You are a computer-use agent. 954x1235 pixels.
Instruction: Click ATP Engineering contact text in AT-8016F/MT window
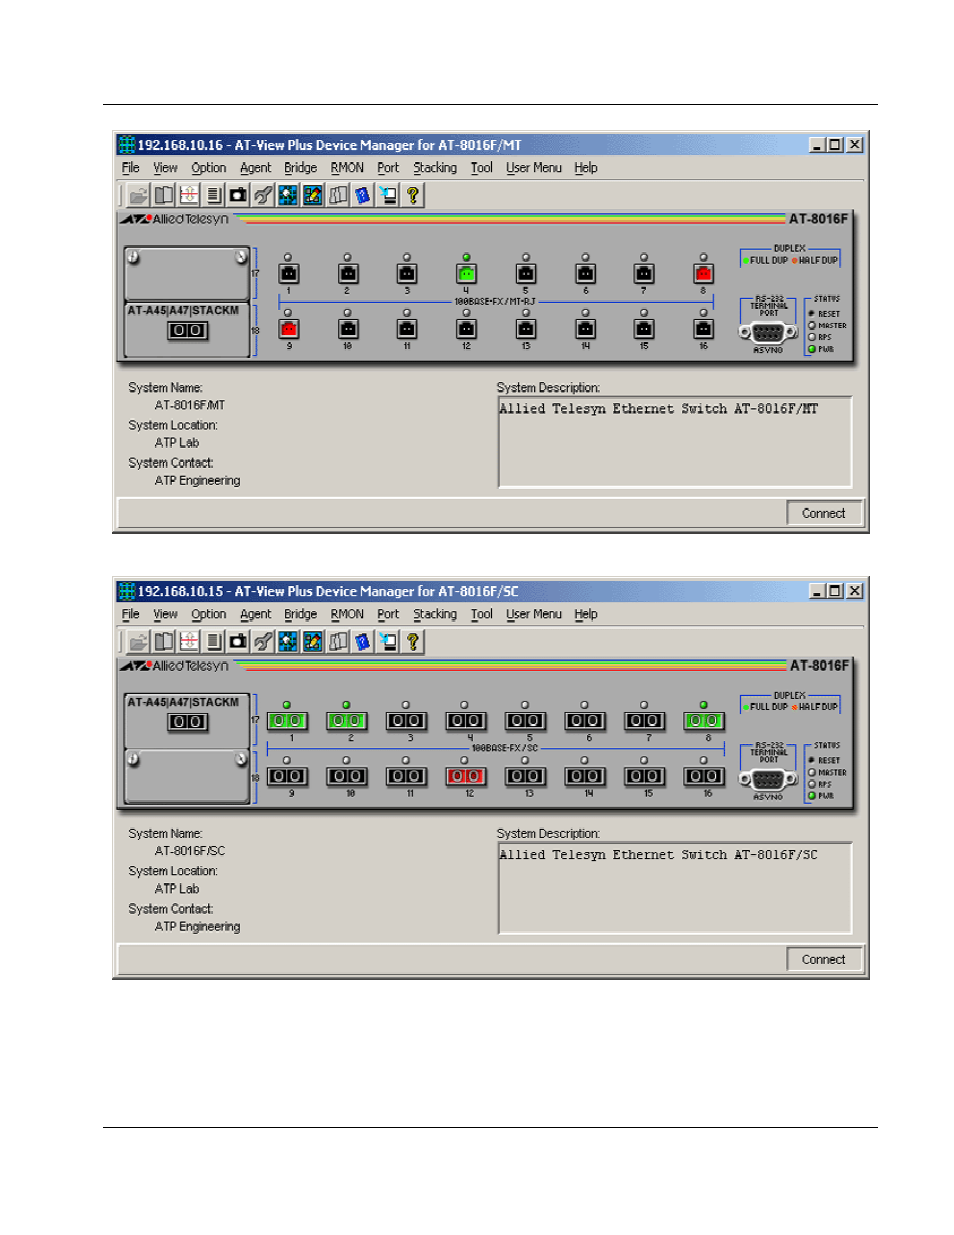pyautogui.click(x=197, y=481)
